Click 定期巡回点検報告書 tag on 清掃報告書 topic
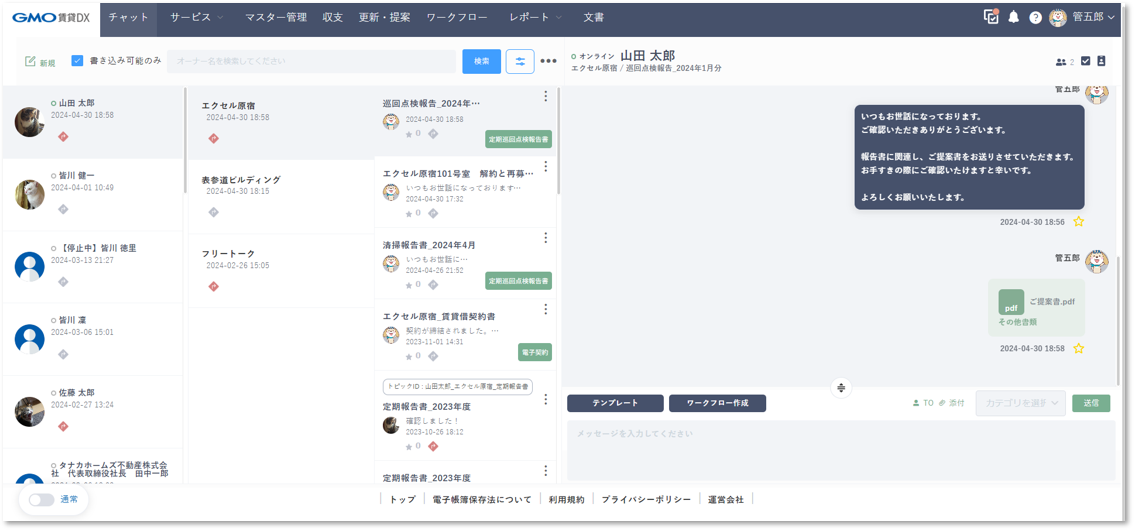Screen dimensions: 1134x530 (518, 281)
